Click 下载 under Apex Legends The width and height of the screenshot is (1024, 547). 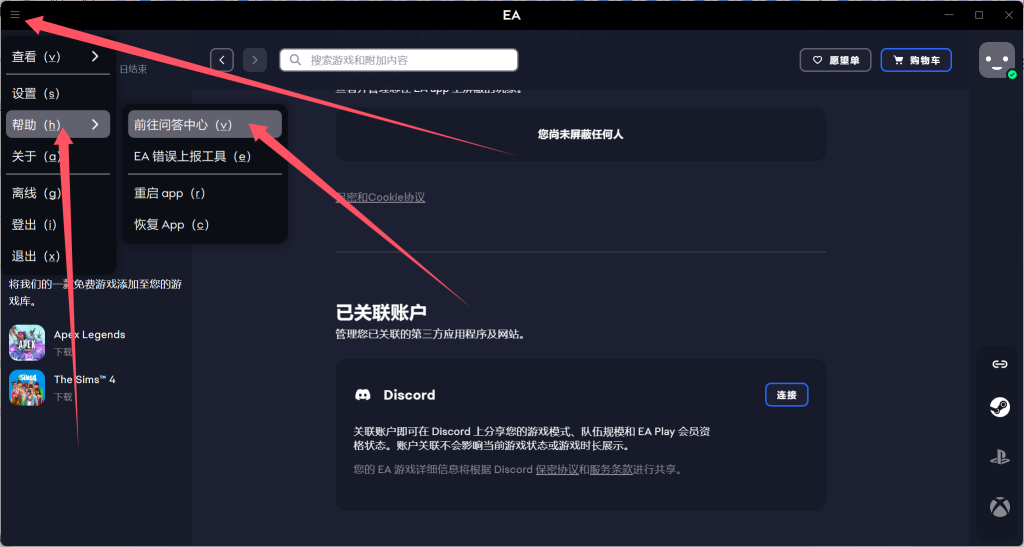pyautogui.click(x=63, y=352)
